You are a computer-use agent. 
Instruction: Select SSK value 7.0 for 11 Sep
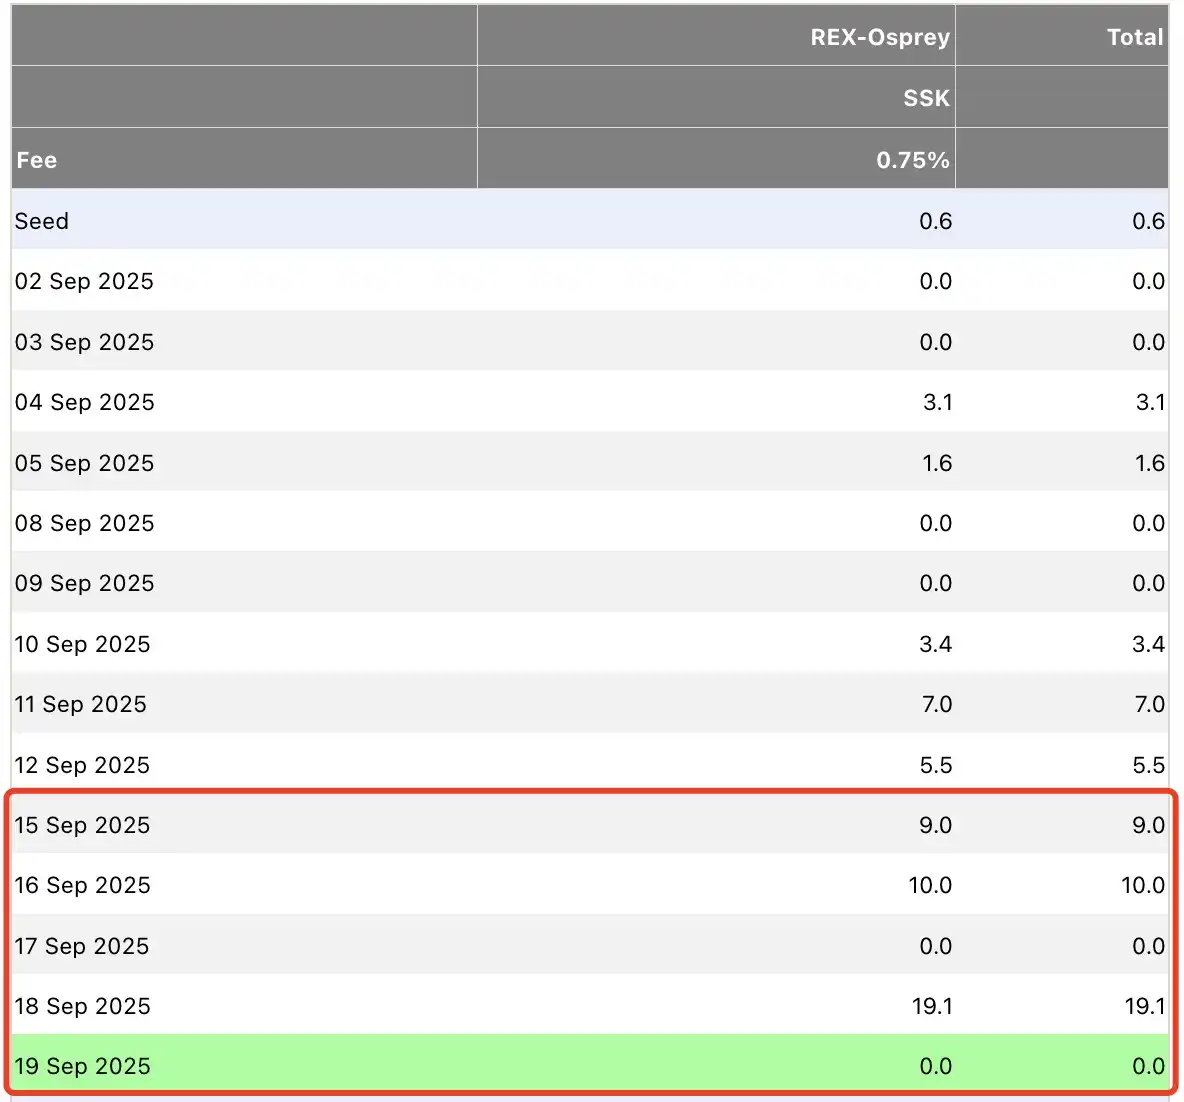point(937,704)
